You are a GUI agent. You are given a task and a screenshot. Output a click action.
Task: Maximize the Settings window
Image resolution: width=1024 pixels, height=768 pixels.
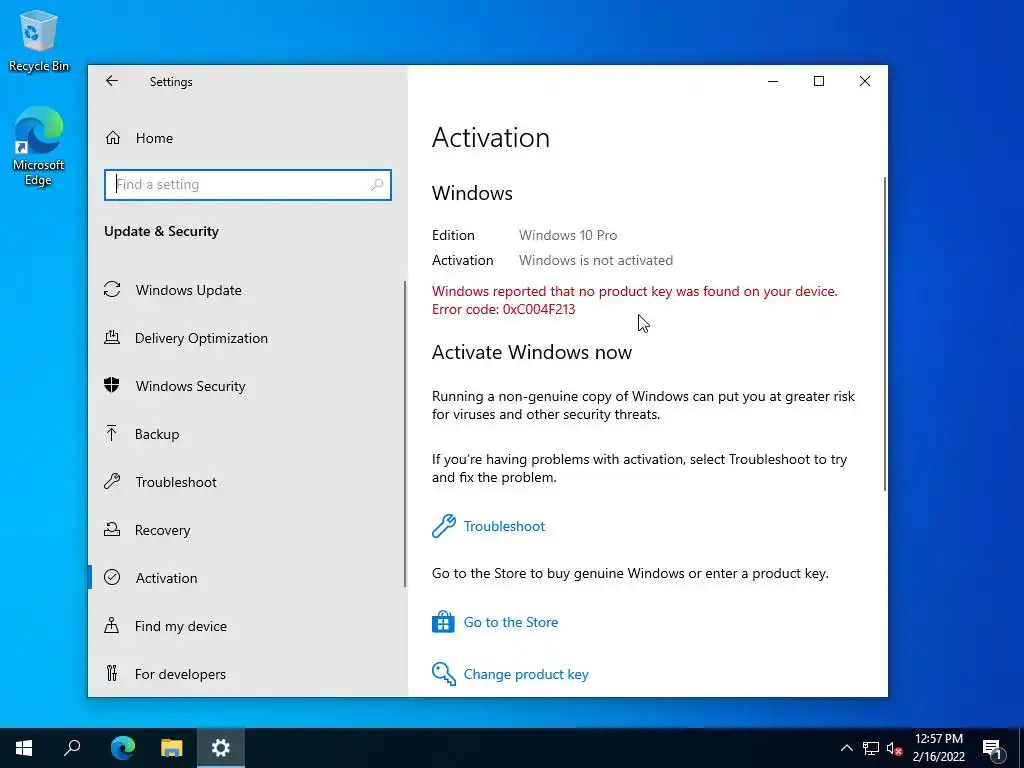(818, 81)
